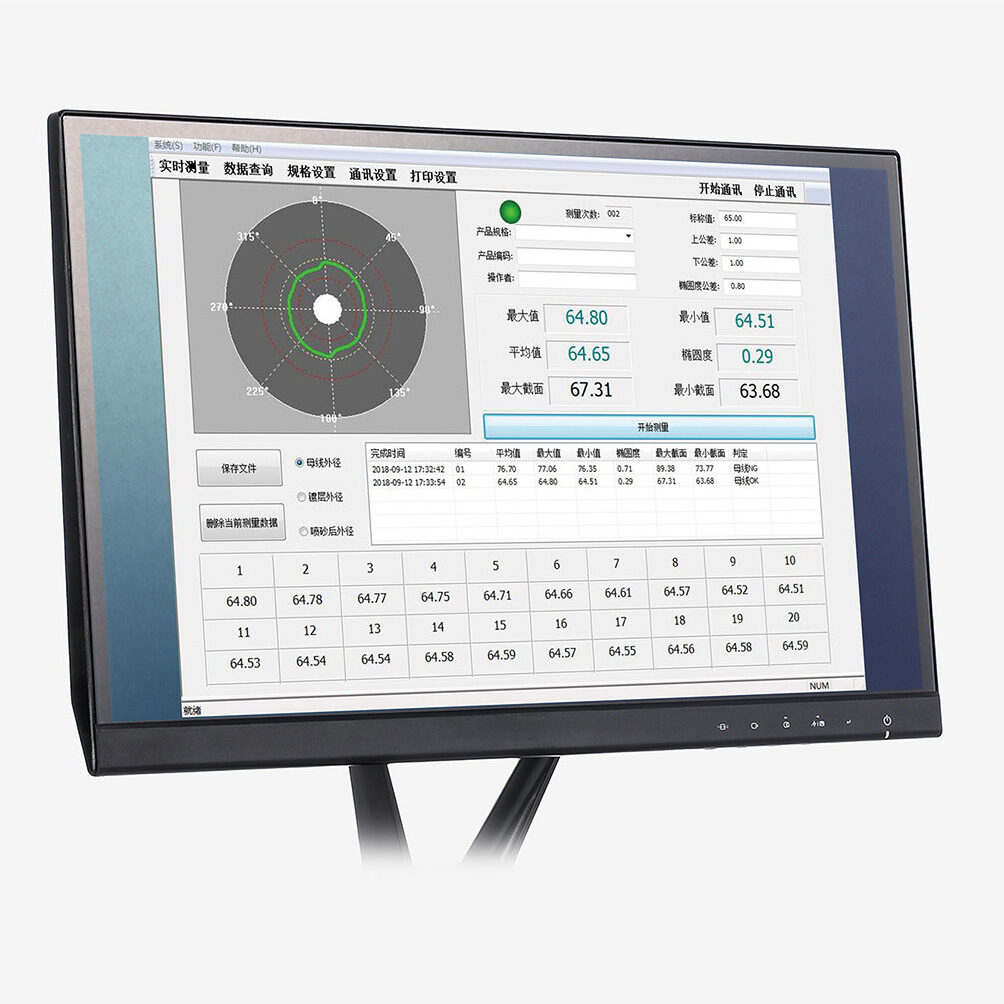Screen dimensions: 1004x1004
Task: Click the green status indicator light
Action: click(510, 211)
